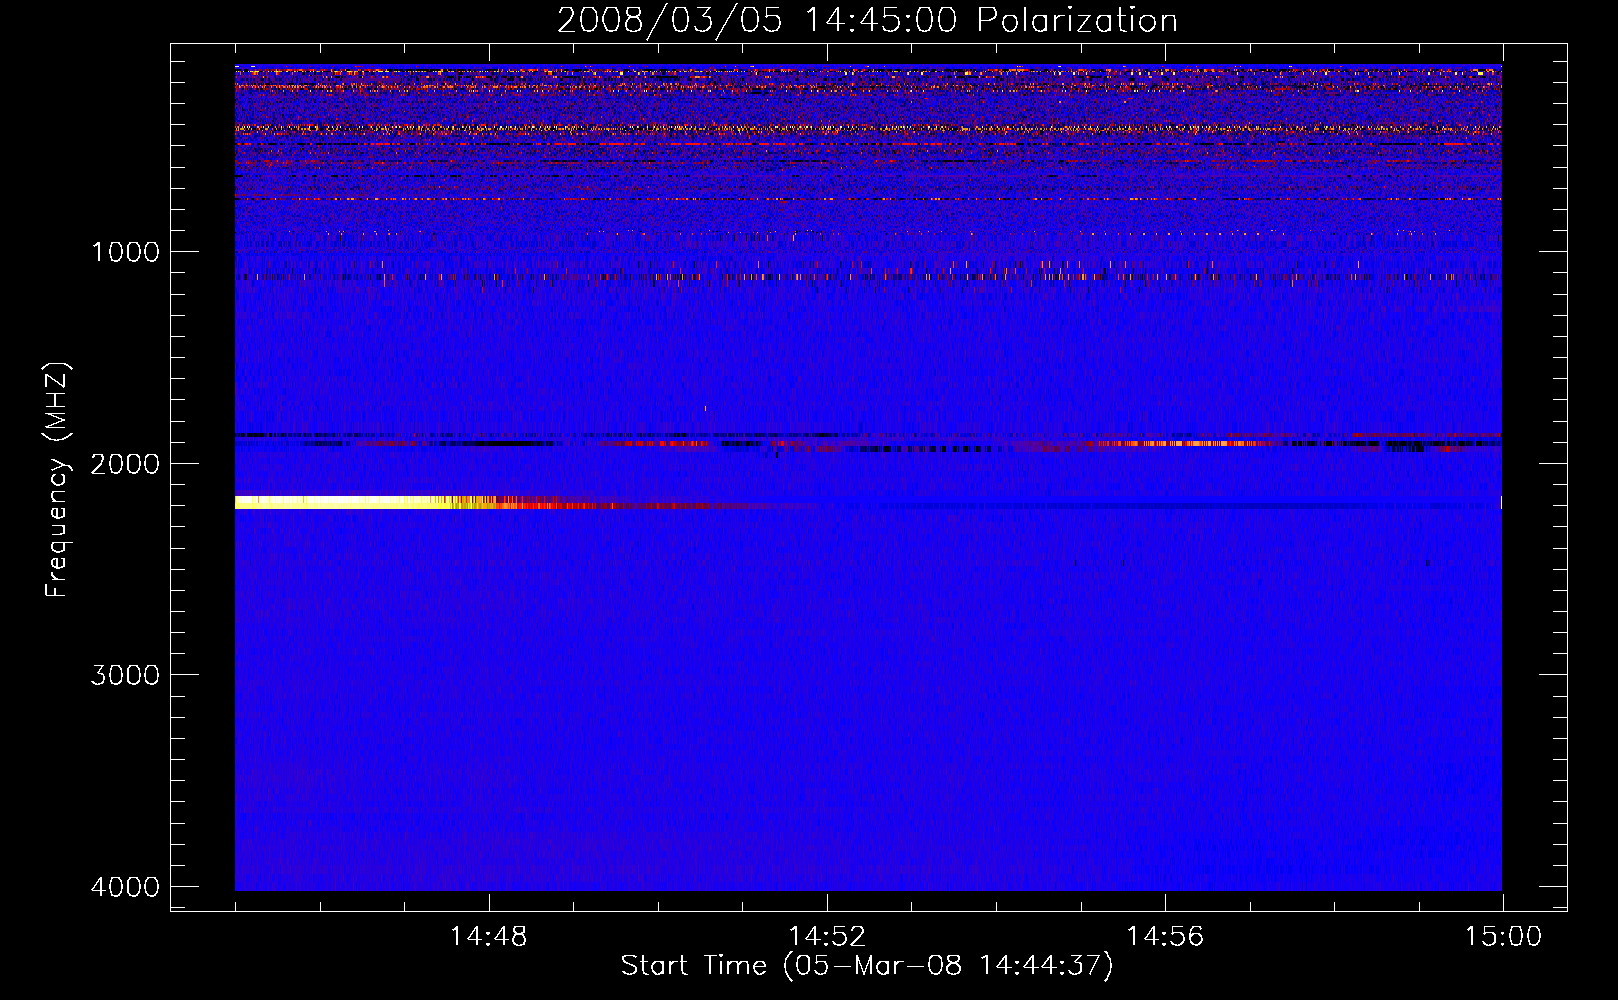Viewport: 1618px width, 1000px height.
Task: Click the 'Frequency (MHZ)' y-axis label
Action: coord(57,480)
